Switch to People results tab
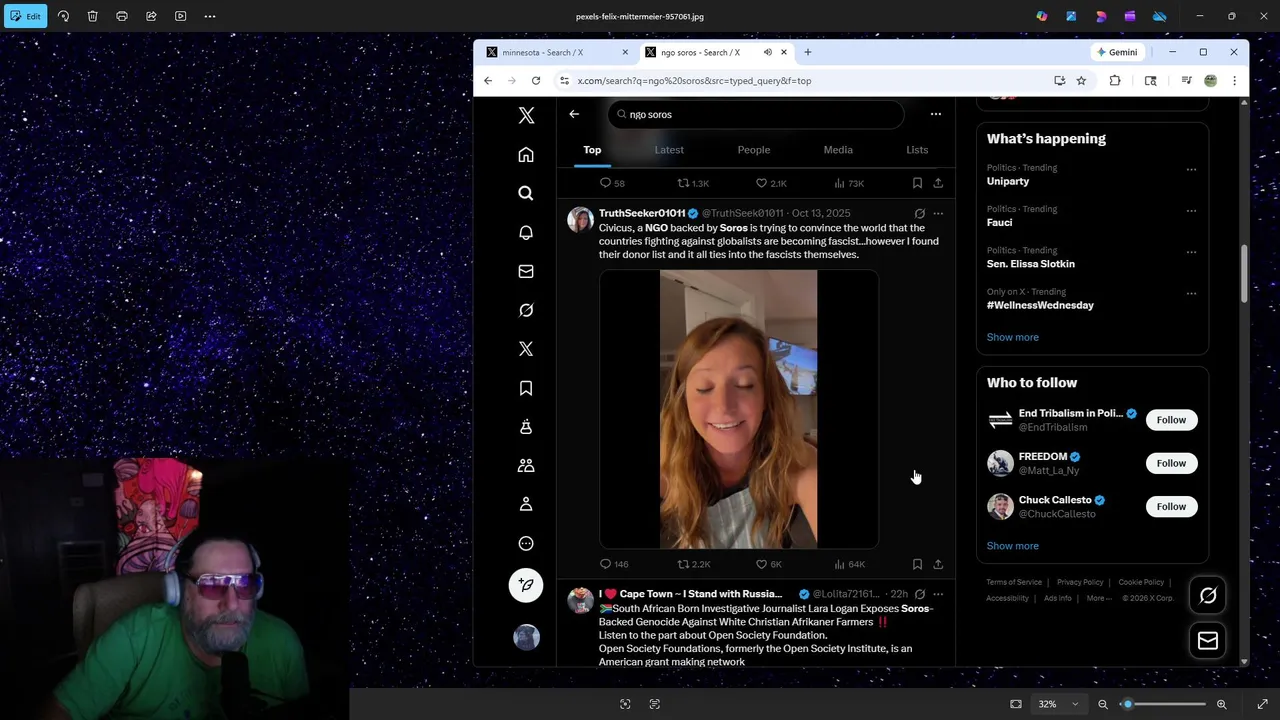Viewport: 1280px width, 720px height. pyautogui.click(x=754, y=150)
